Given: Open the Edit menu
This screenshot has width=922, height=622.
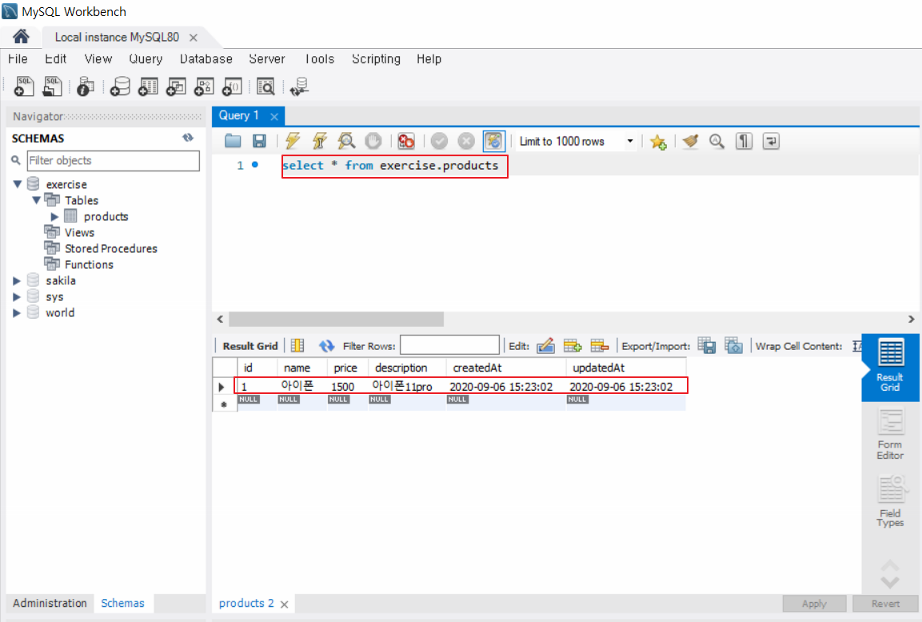Looking at the screenshot, I should (x=55, y=59).
